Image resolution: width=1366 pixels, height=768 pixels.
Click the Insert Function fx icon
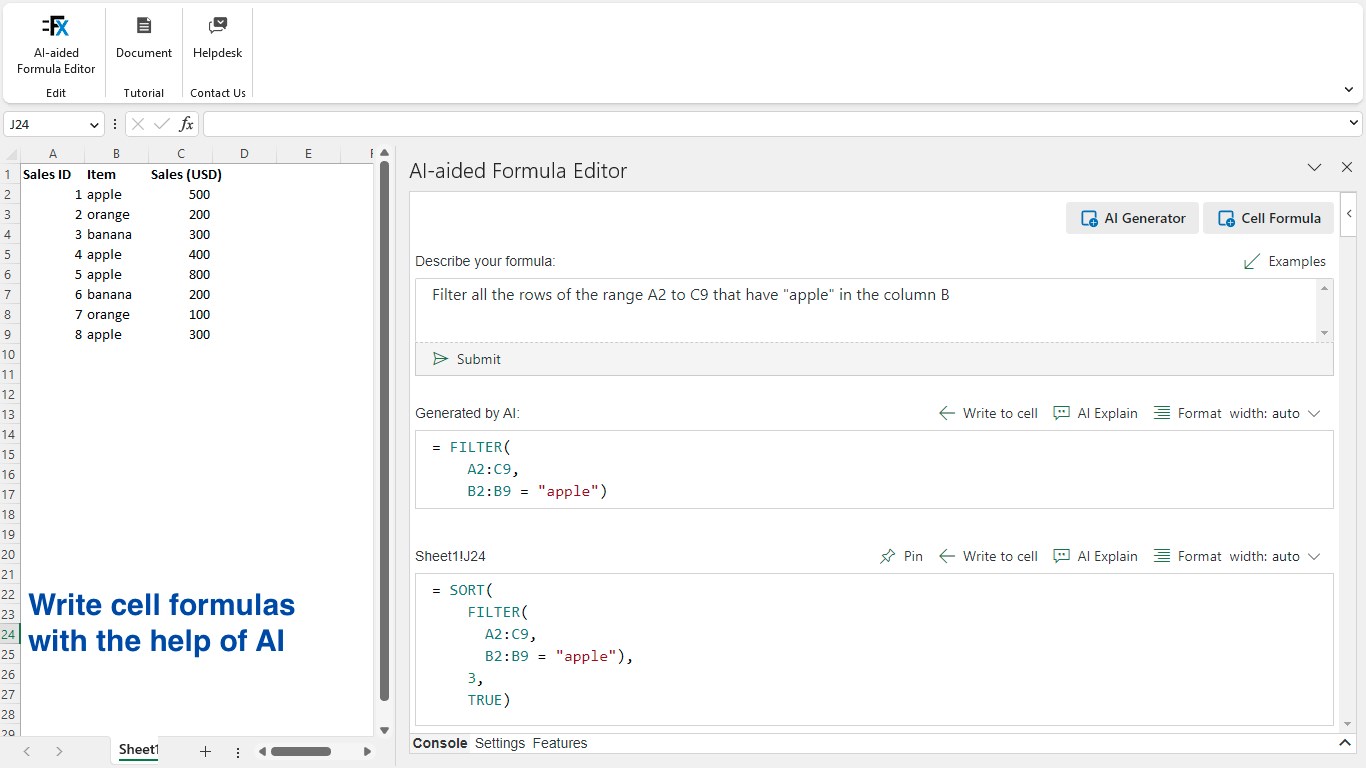pyautogui.click(x=186, y=124)
